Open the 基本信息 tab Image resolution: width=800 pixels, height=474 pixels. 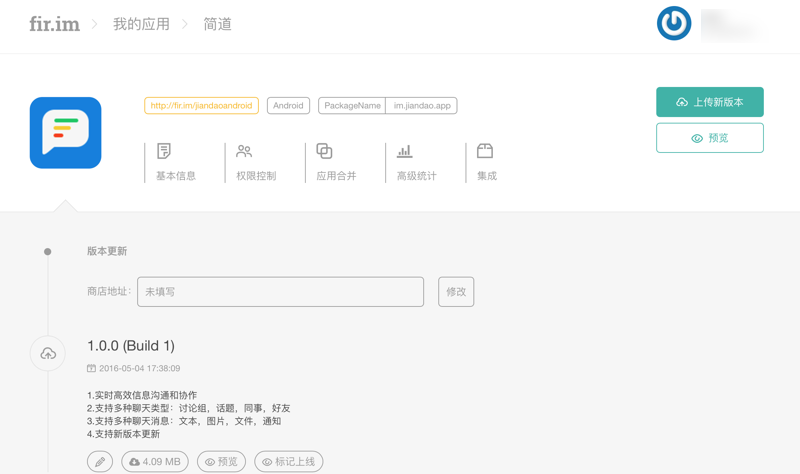pyautogui.click(x=176, y=163)
